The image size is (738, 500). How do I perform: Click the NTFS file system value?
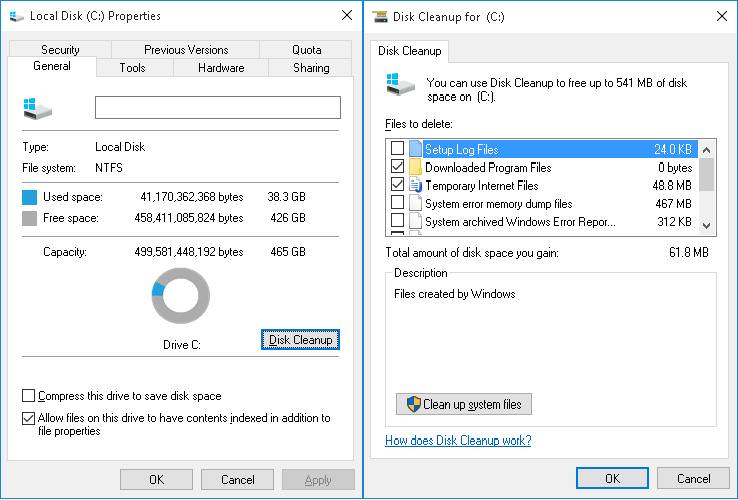point(109,168)
